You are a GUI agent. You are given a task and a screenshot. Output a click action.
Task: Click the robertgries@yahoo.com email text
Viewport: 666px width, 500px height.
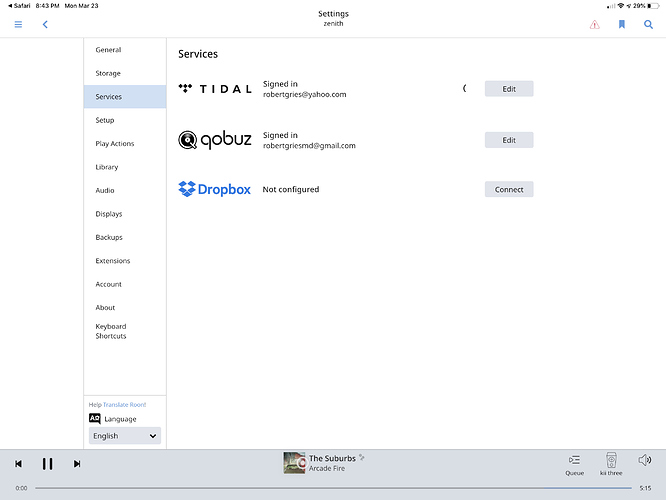(305, 94)
